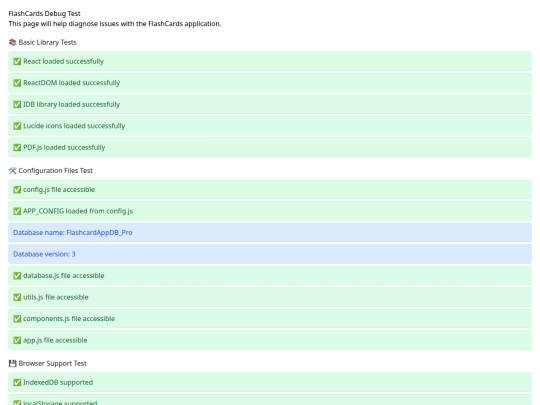The height and width of the screenshot is (405, 540).
Task: Click the 'localStorage supported' text at the bottom
Action: [60, 403]
